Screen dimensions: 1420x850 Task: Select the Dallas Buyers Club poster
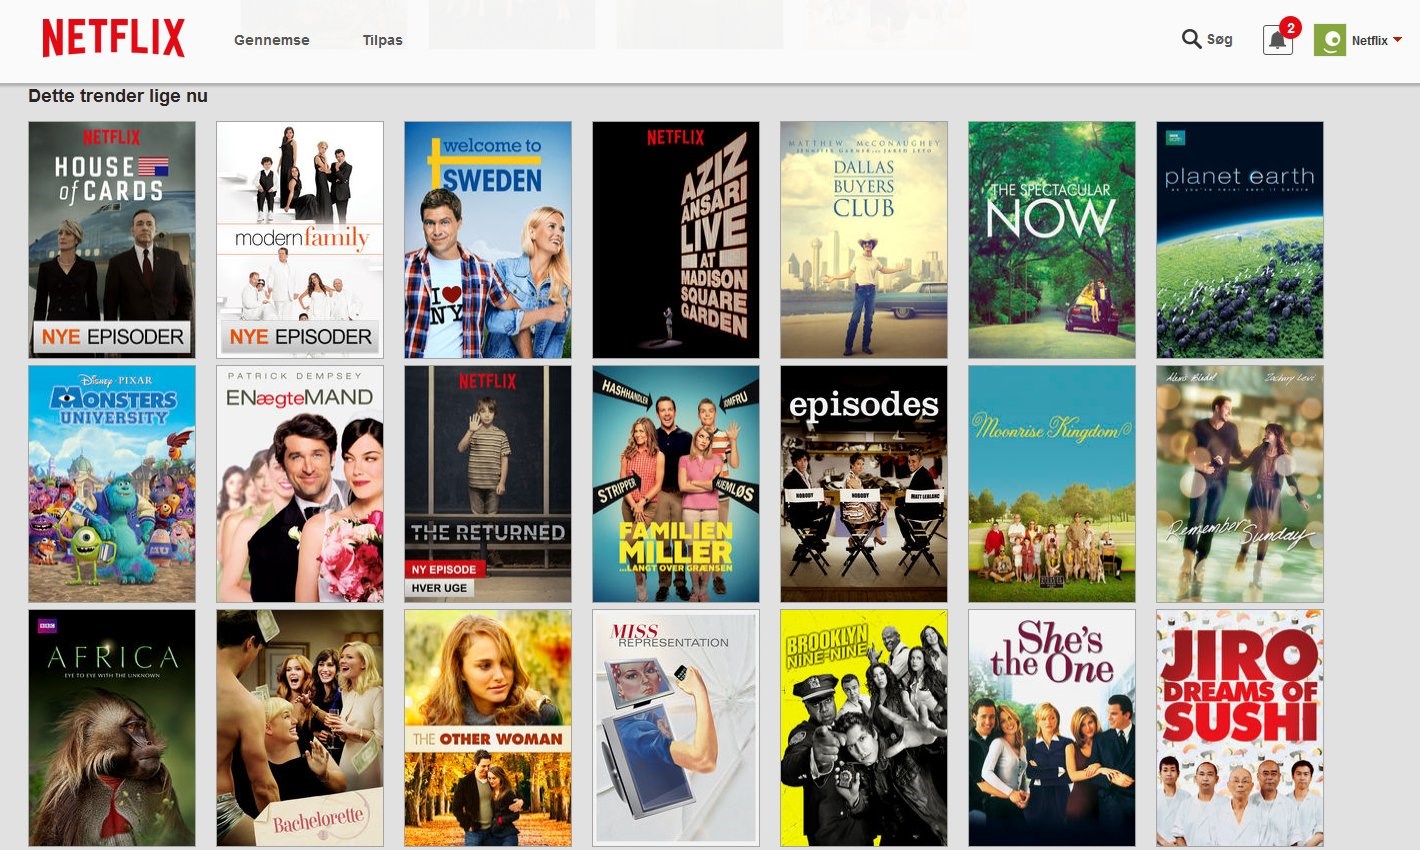coord(864,240)
